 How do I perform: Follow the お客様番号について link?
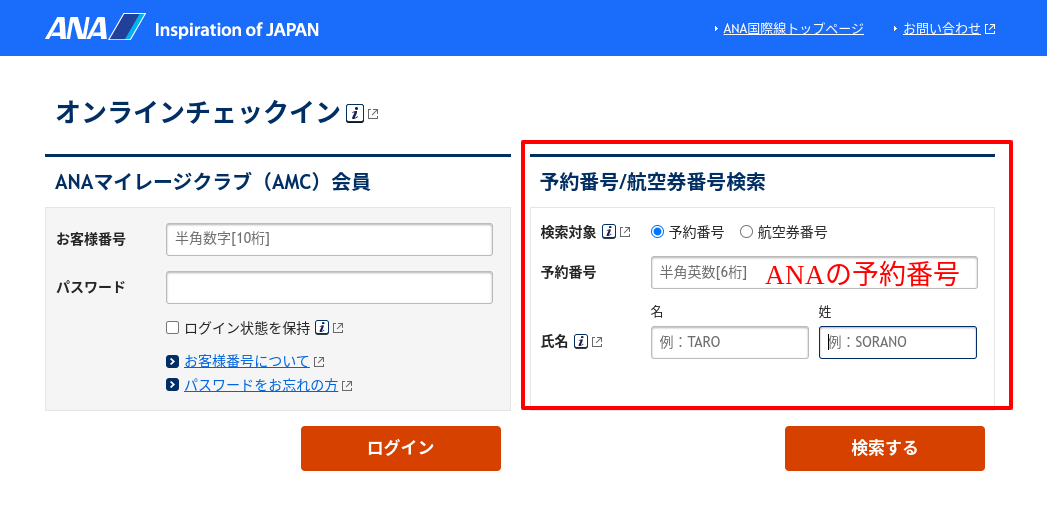[x=247, y=361]
